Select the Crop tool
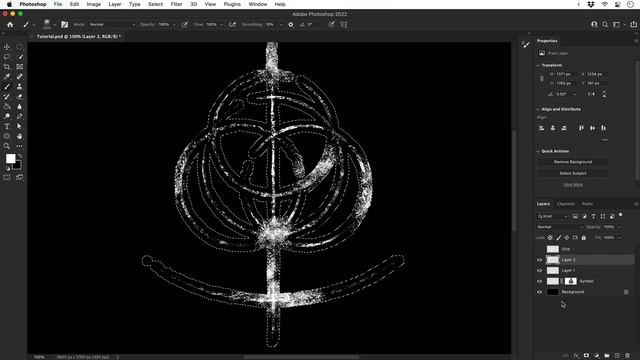Viewport: 640px width, 360px height. 7,67
